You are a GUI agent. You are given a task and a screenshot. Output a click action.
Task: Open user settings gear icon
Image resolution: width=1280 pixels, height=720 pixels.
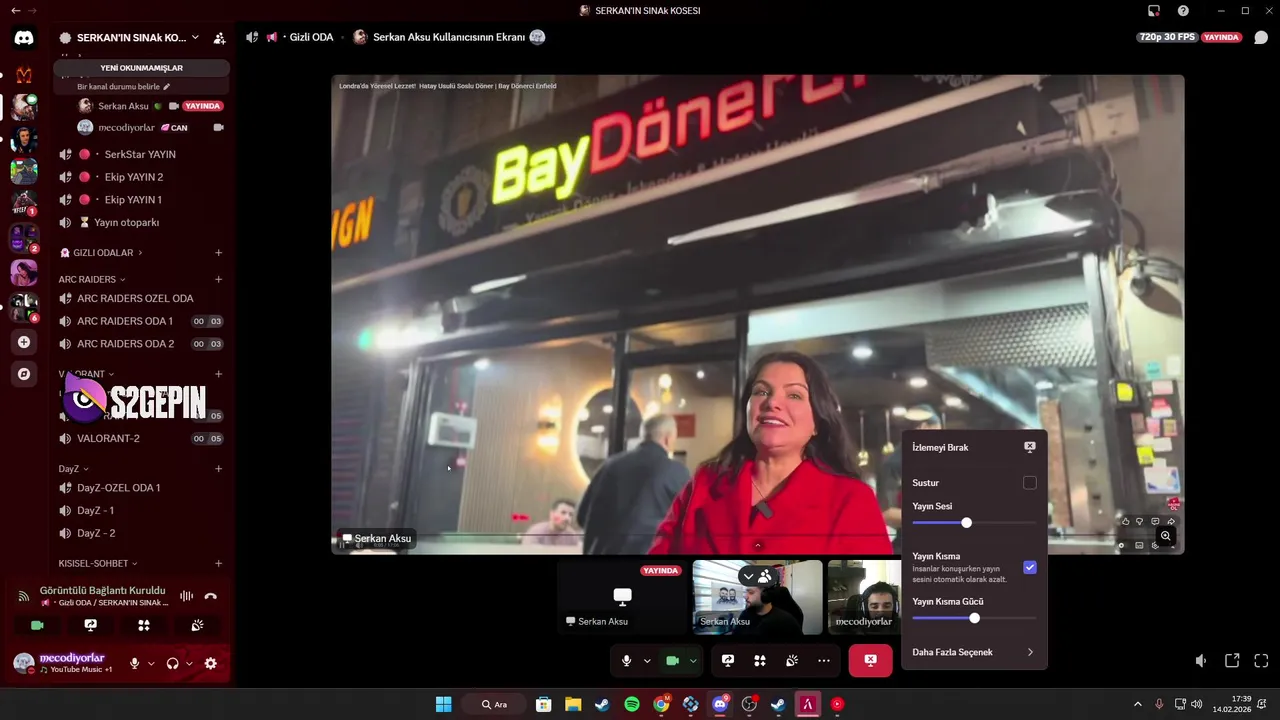(x=210, y=663)
